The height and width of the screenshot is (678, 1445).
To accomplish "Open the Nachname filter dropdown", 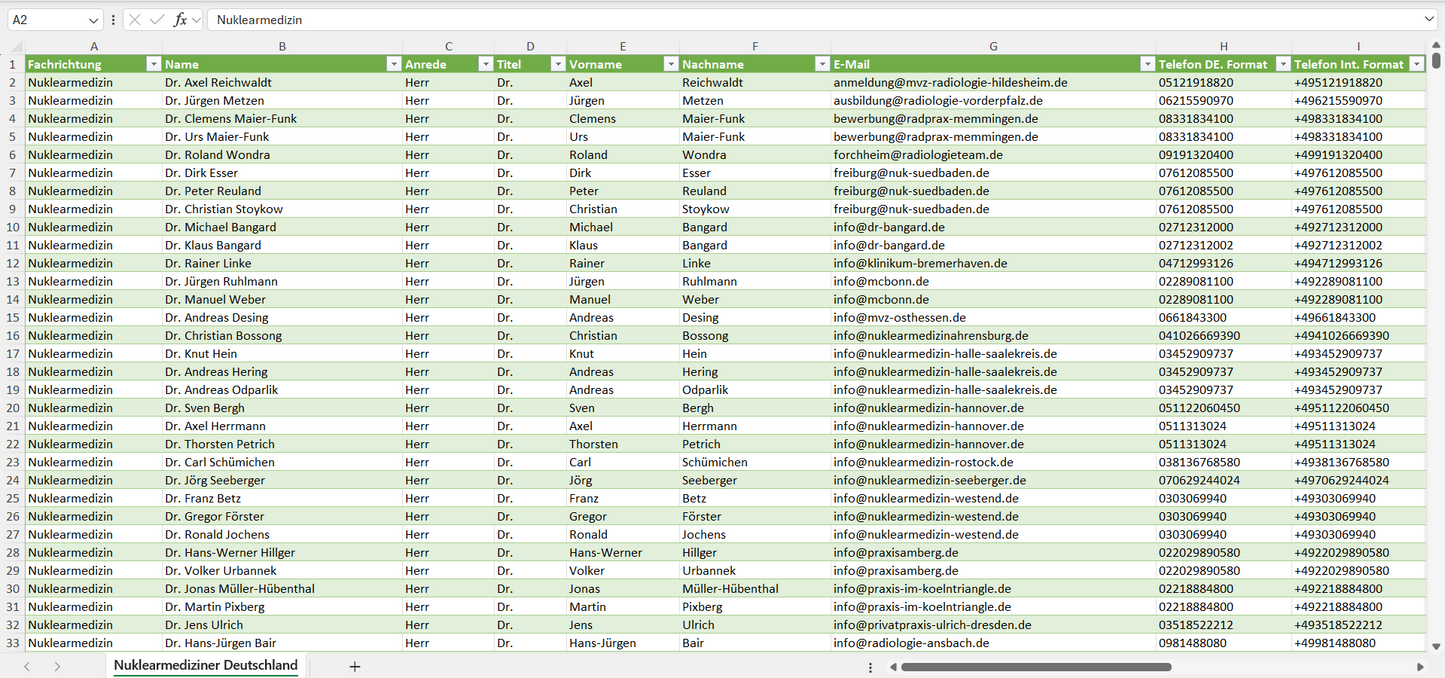I will (821, 64).
